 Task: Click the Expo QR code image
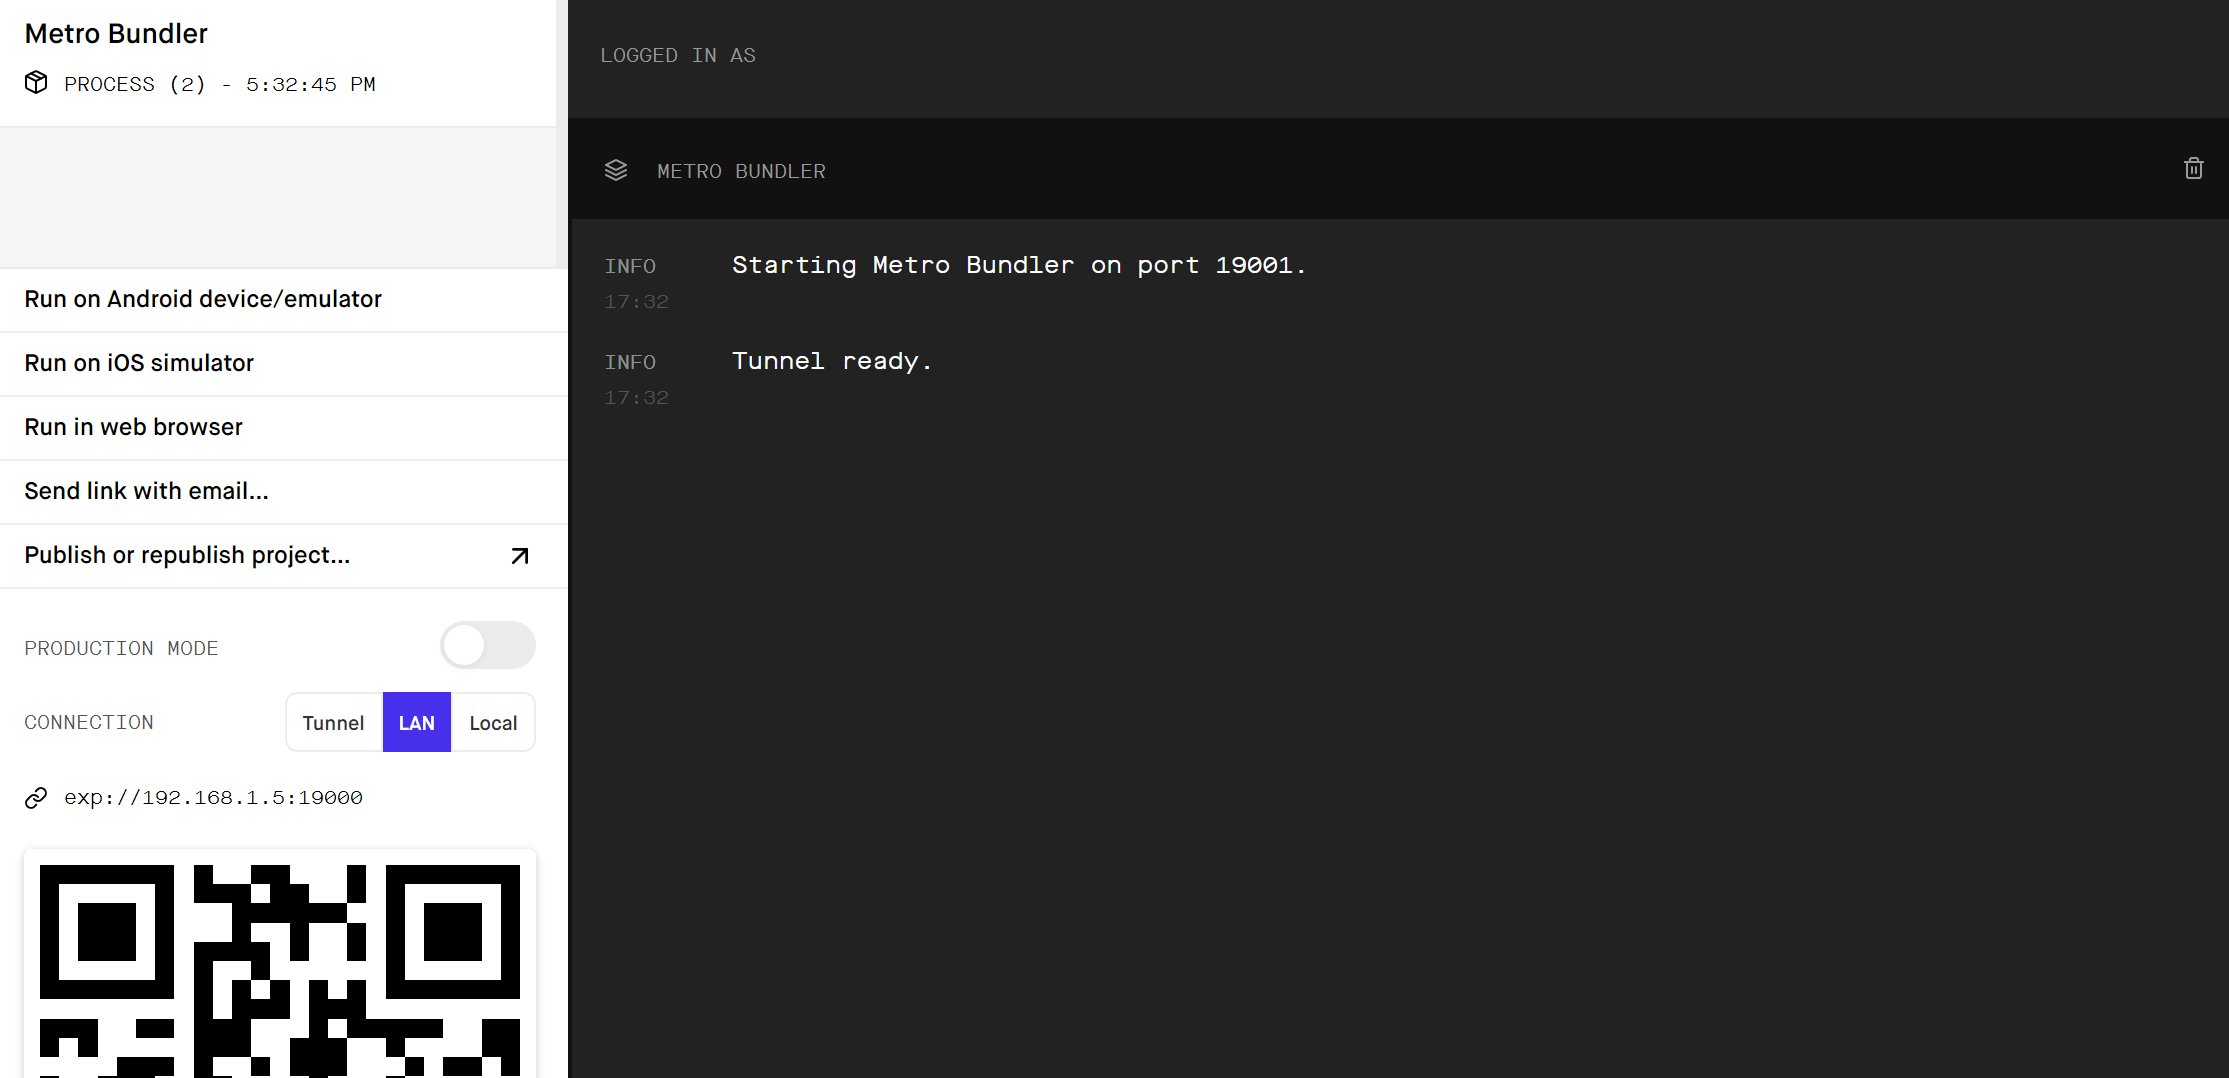[x=280, y=964]
